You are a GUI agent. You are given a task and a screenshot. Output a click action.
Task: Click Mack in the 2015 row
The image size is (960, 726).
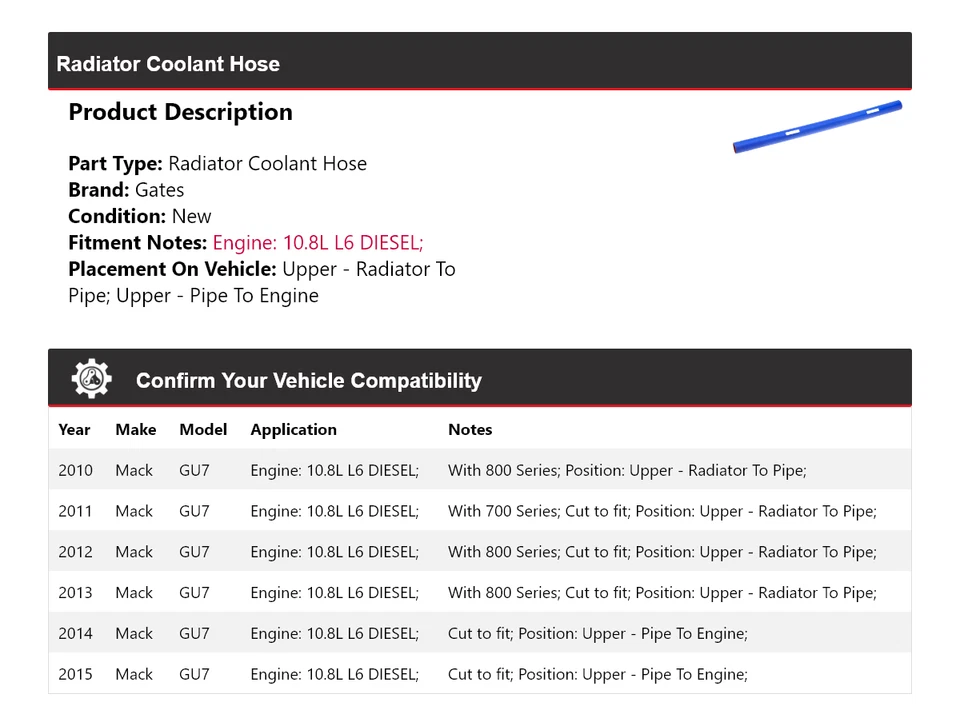(x=133, y=674)
